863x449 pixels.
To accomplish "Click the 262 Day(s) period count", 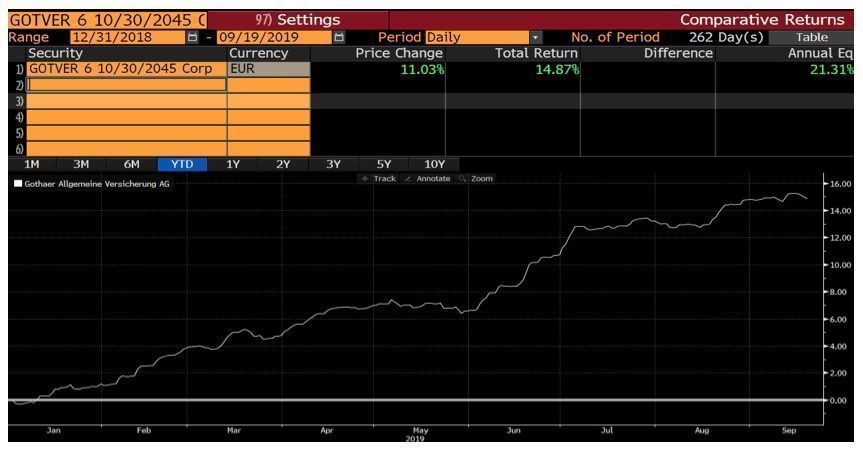I will coord(727,37).
